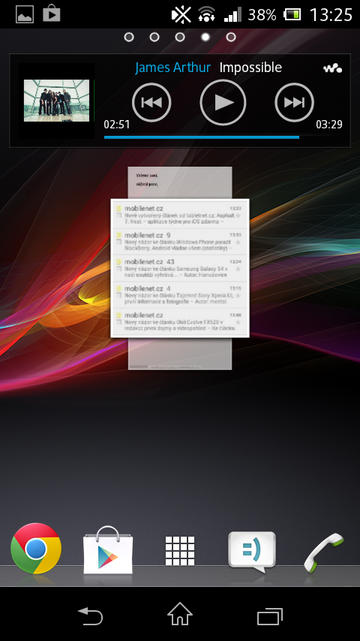This screenshot has width=360, height=641.
Task: Open the Phone dialer icon
Action: 324,552
